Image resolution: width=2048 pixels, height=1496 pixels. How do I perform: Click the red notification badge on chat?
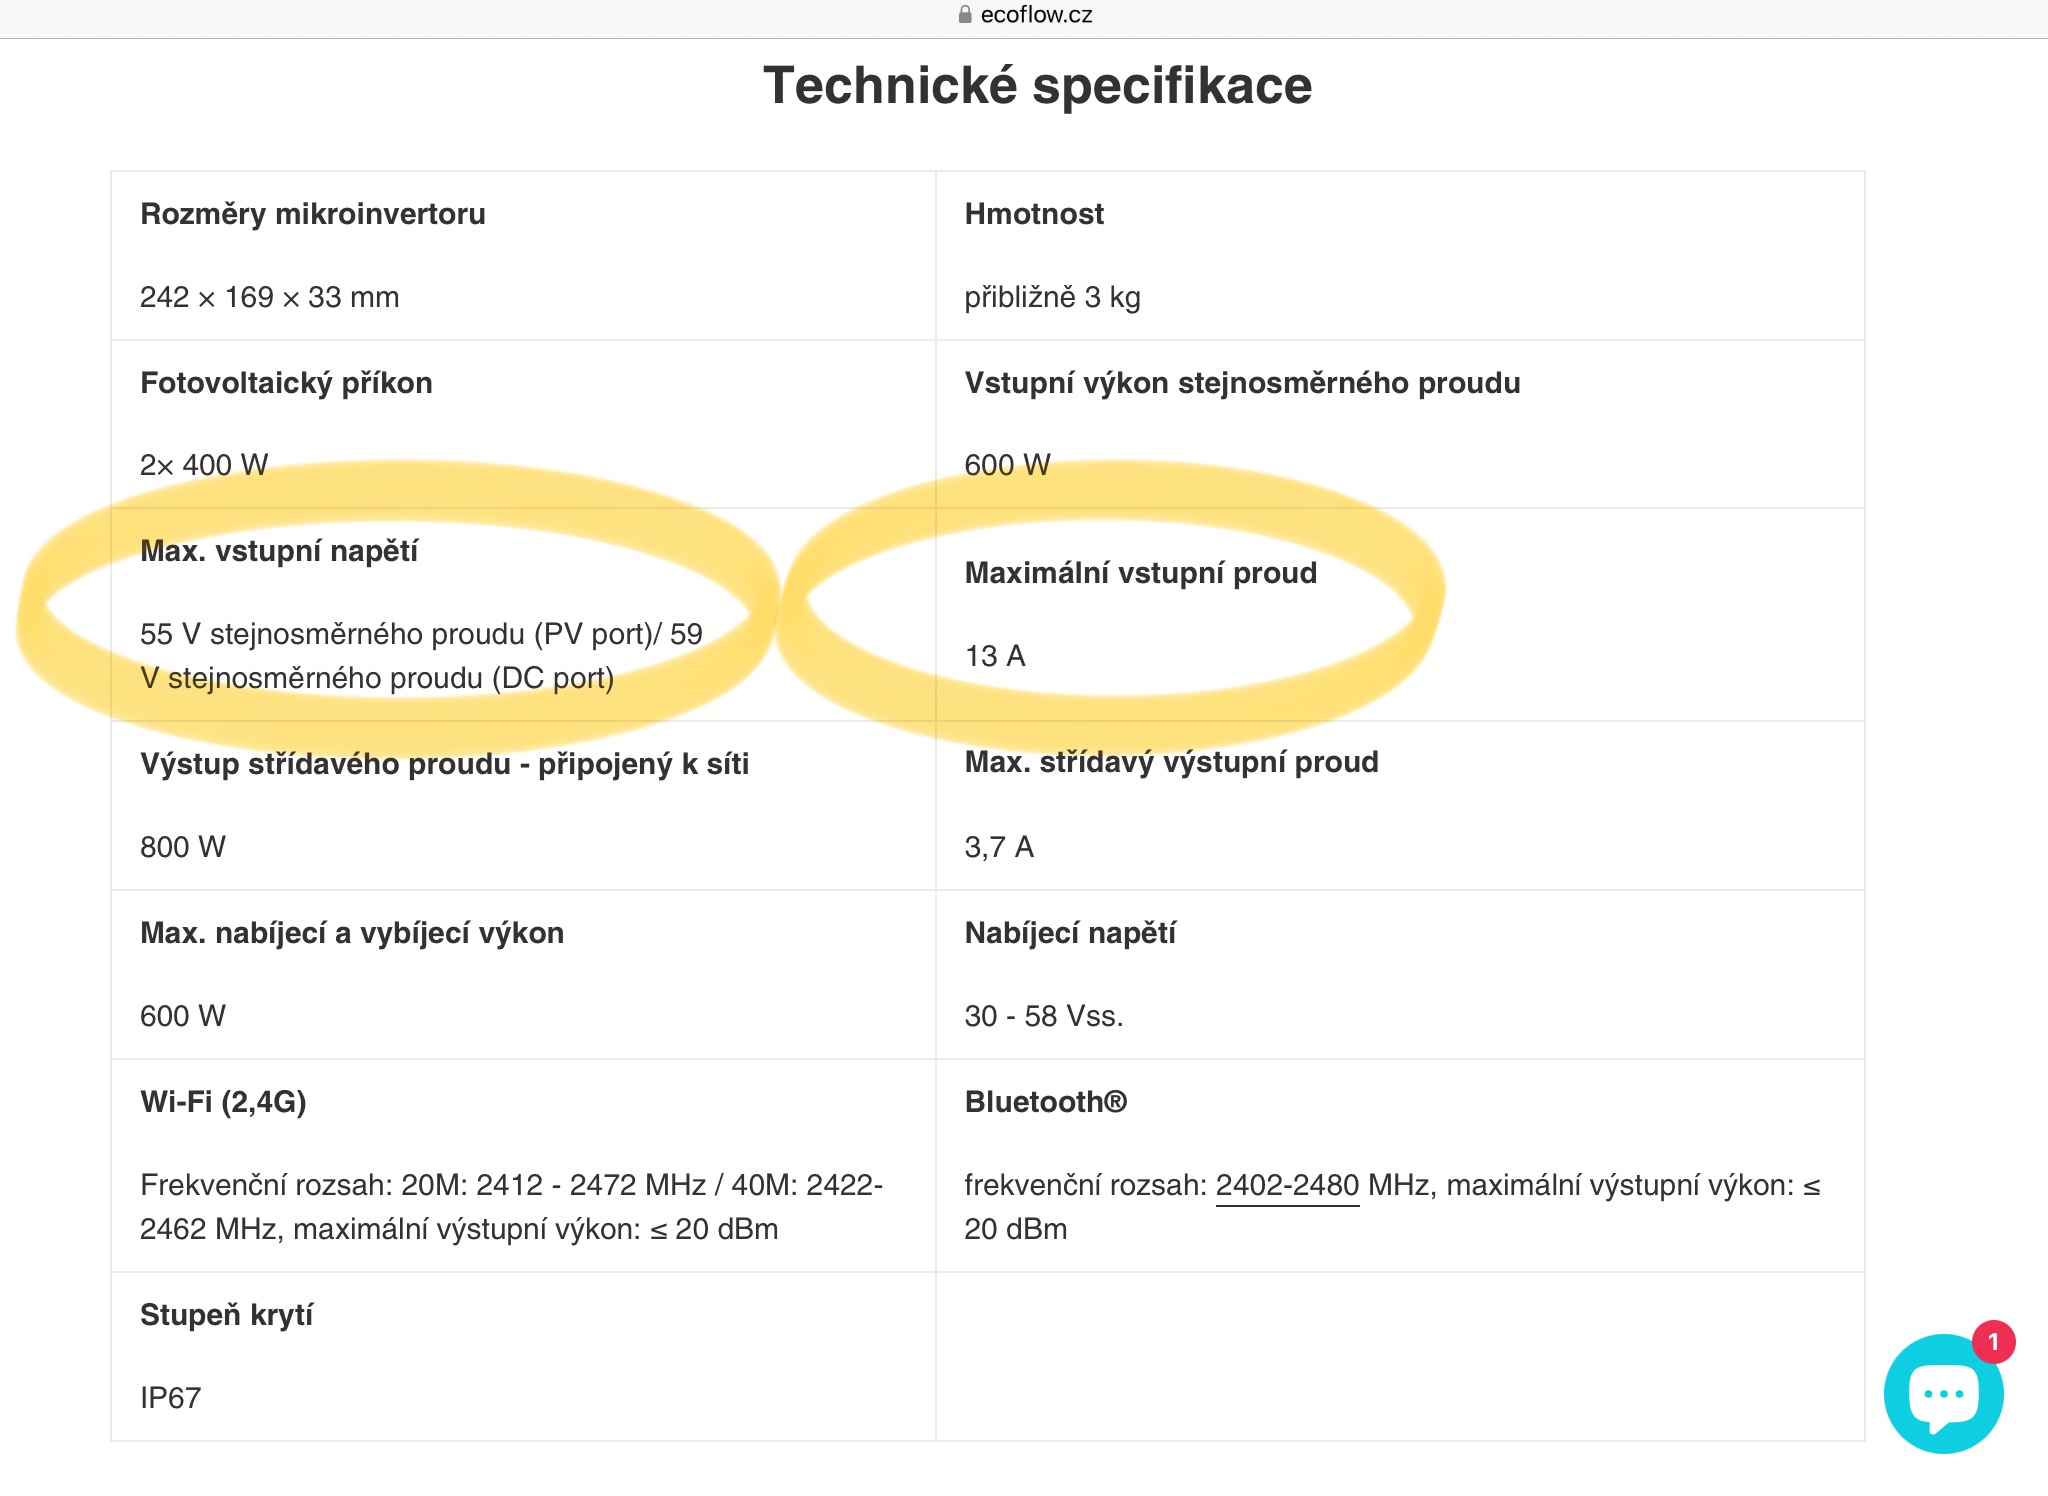click(1993, 1342)
